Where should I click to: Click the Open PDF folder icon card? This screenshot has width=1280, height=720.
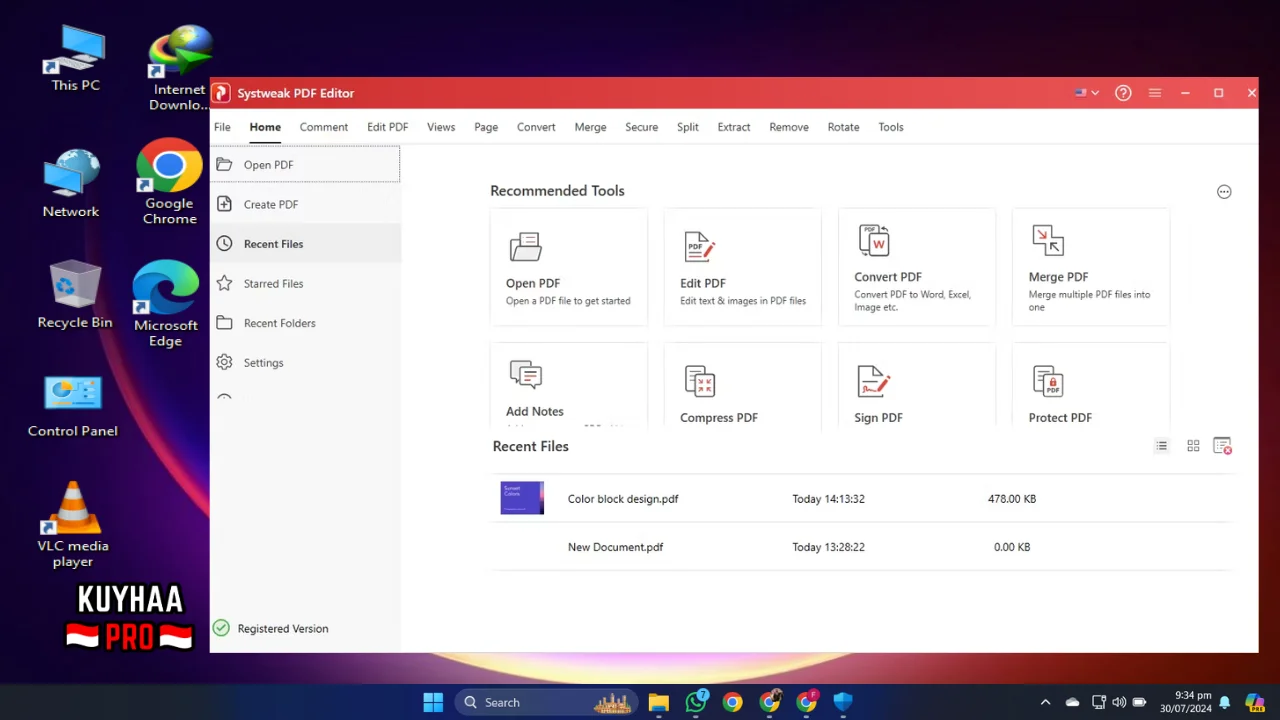(525, 246)
